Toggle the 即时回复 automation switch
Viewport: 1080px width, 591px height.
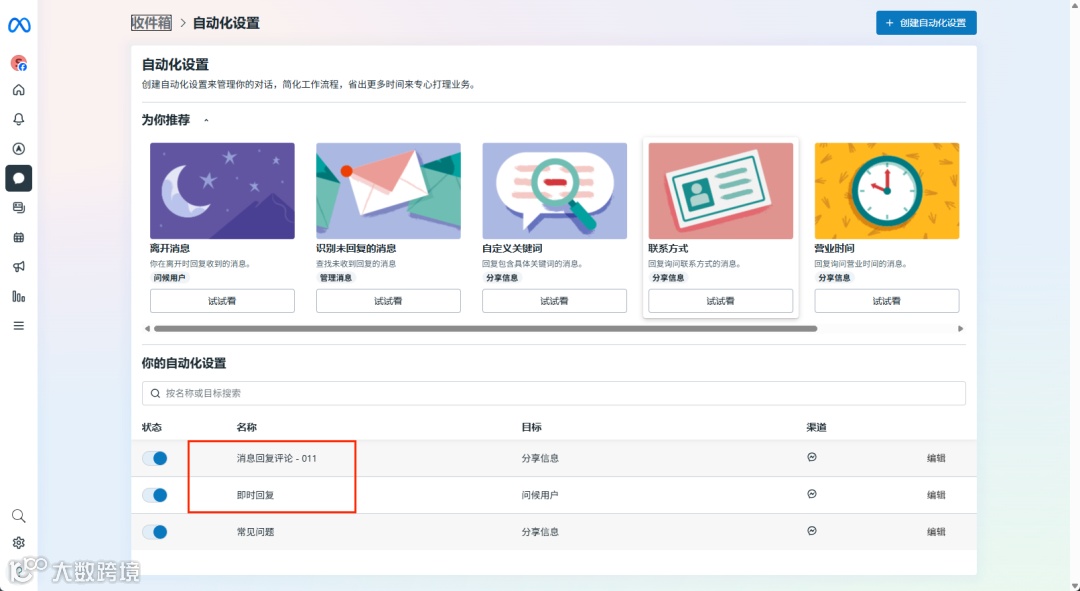coord(154,495)
